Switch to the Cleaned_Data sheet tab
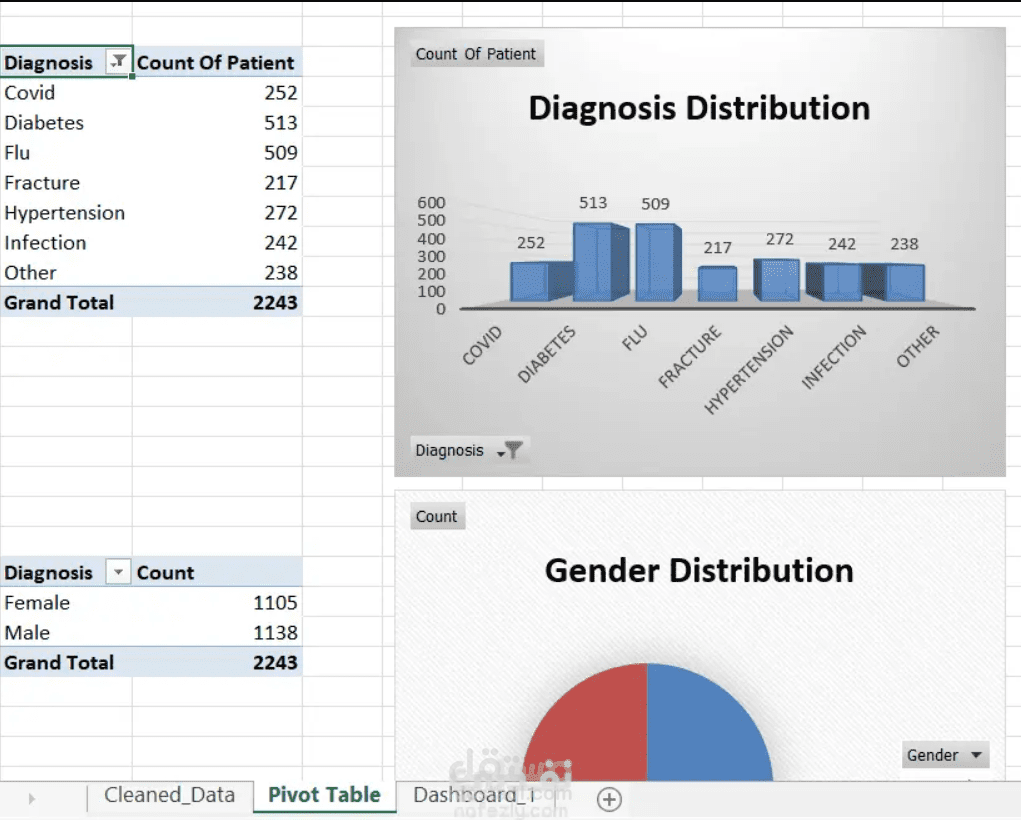The width and height of the screenshot is (1021, 820). click(169, 795)
